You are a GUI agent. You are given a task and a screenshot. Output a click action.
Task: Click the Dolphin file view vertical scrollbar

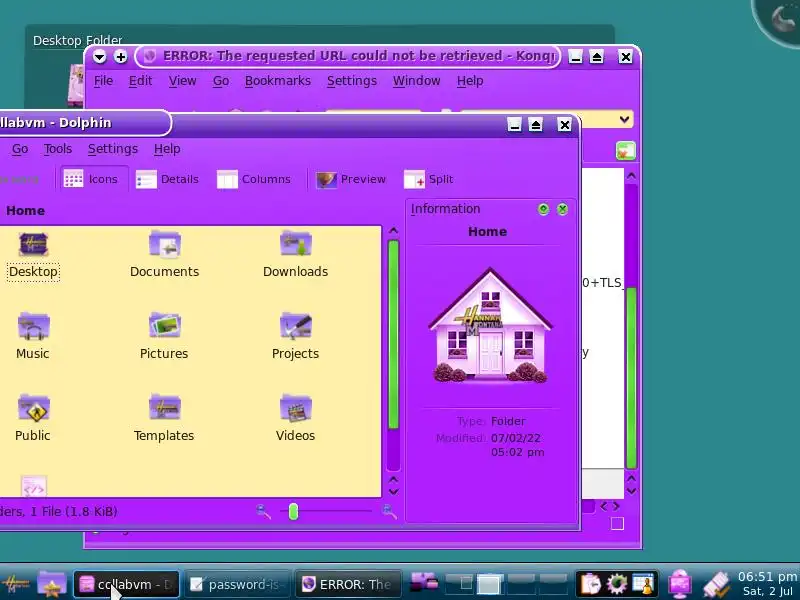point(393,334)
